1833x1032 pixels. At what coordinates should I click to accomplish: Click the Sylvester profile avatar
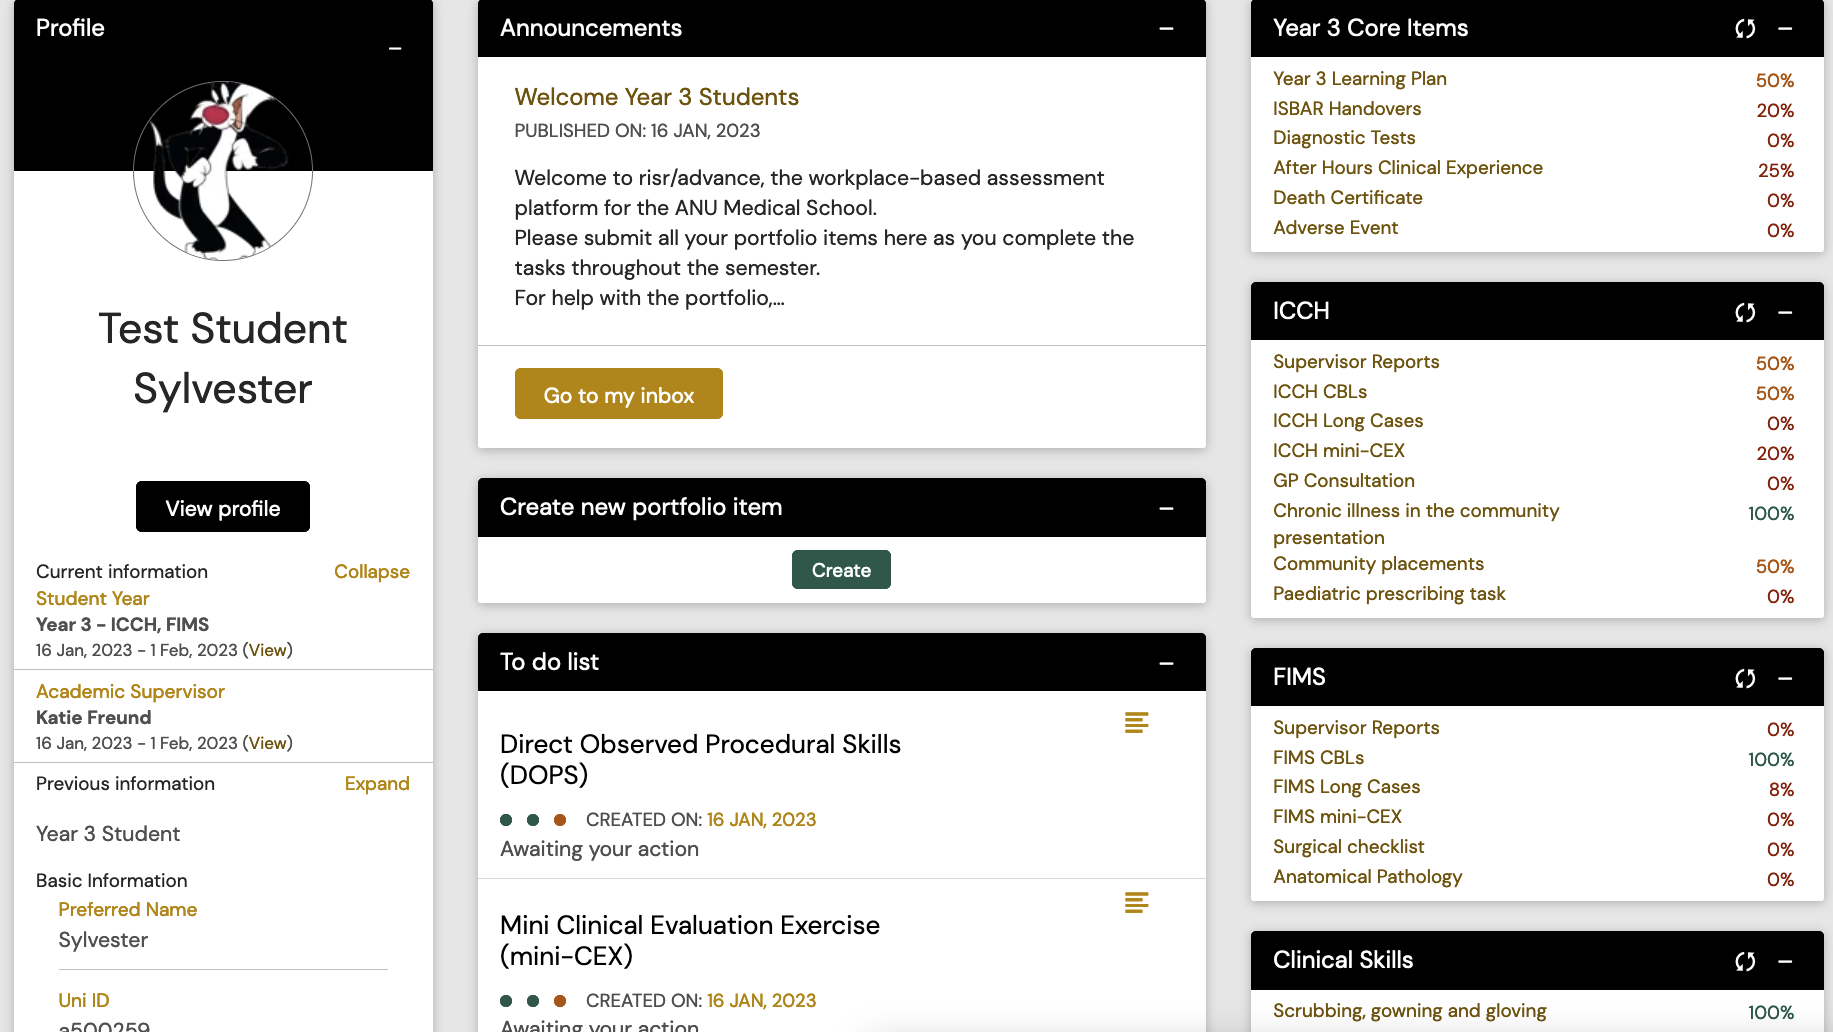[x=223, y=171]
